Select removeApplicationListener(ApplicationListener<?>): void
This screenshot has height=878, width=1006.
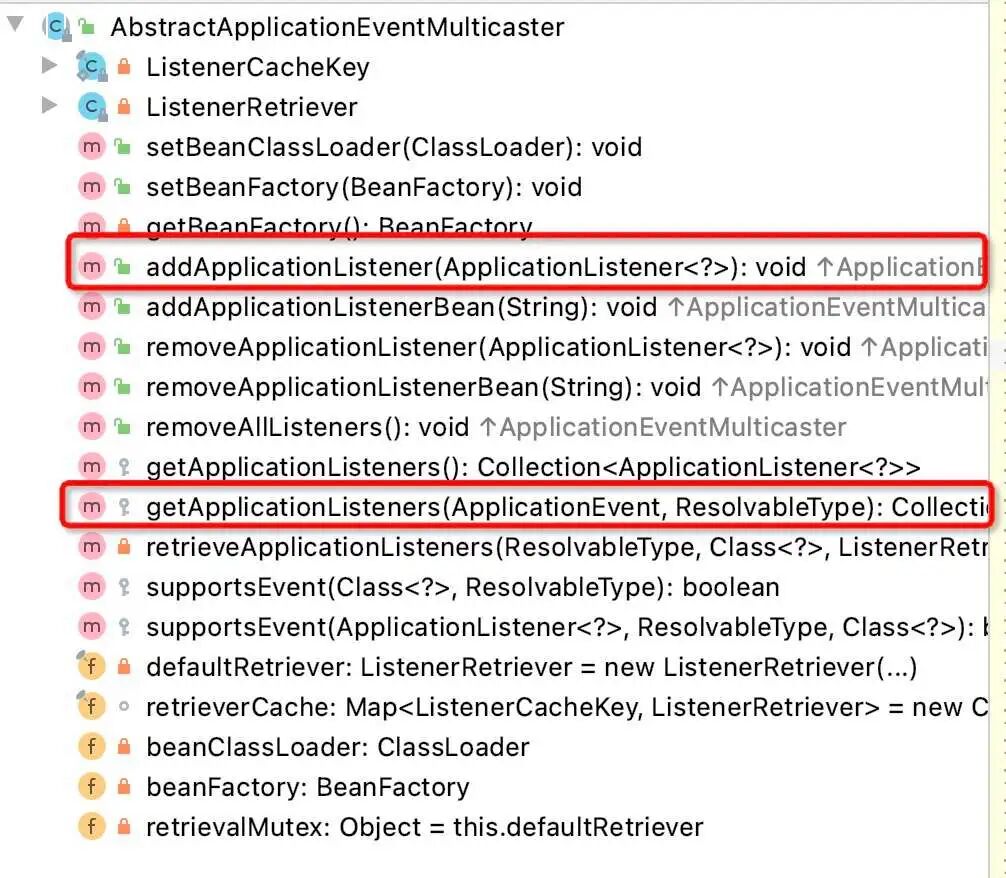[x=499, y=347]
